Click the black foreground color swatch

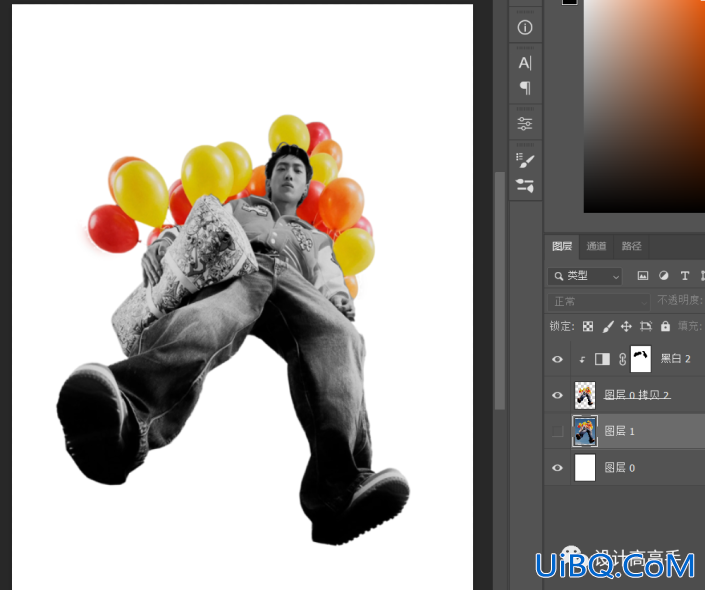coord(569,2)
